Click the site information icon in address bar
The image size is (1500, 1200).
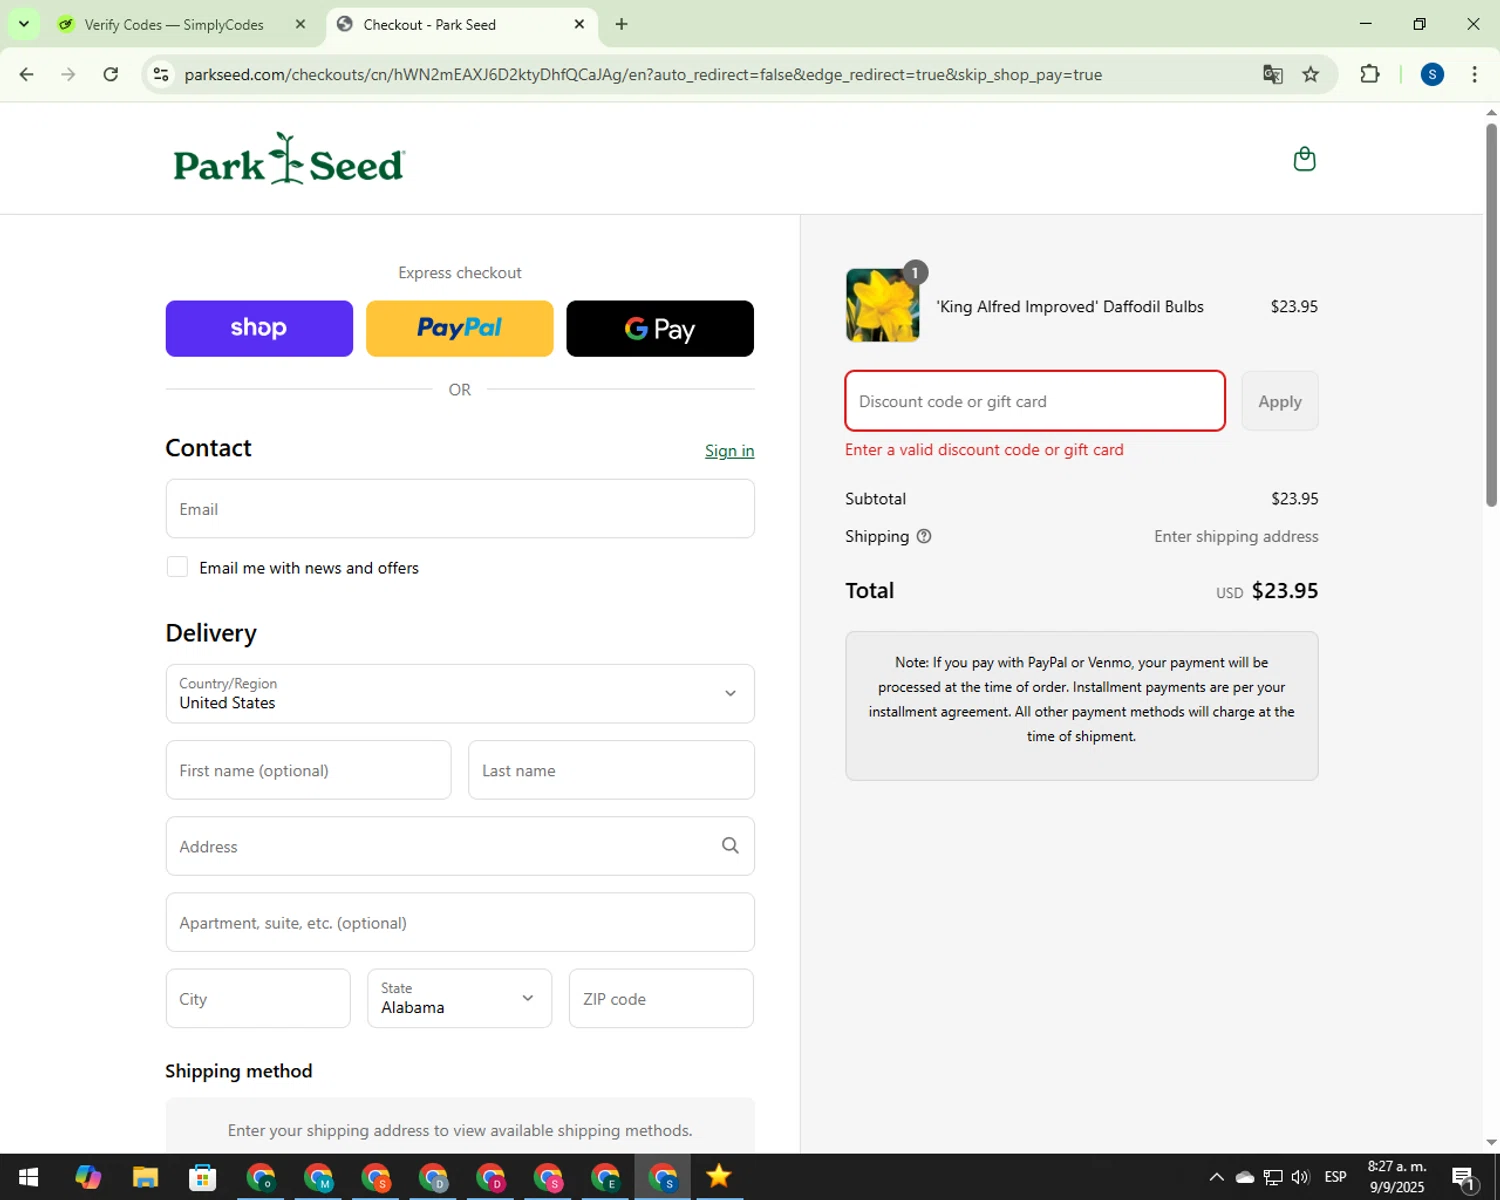coord(161,74)
